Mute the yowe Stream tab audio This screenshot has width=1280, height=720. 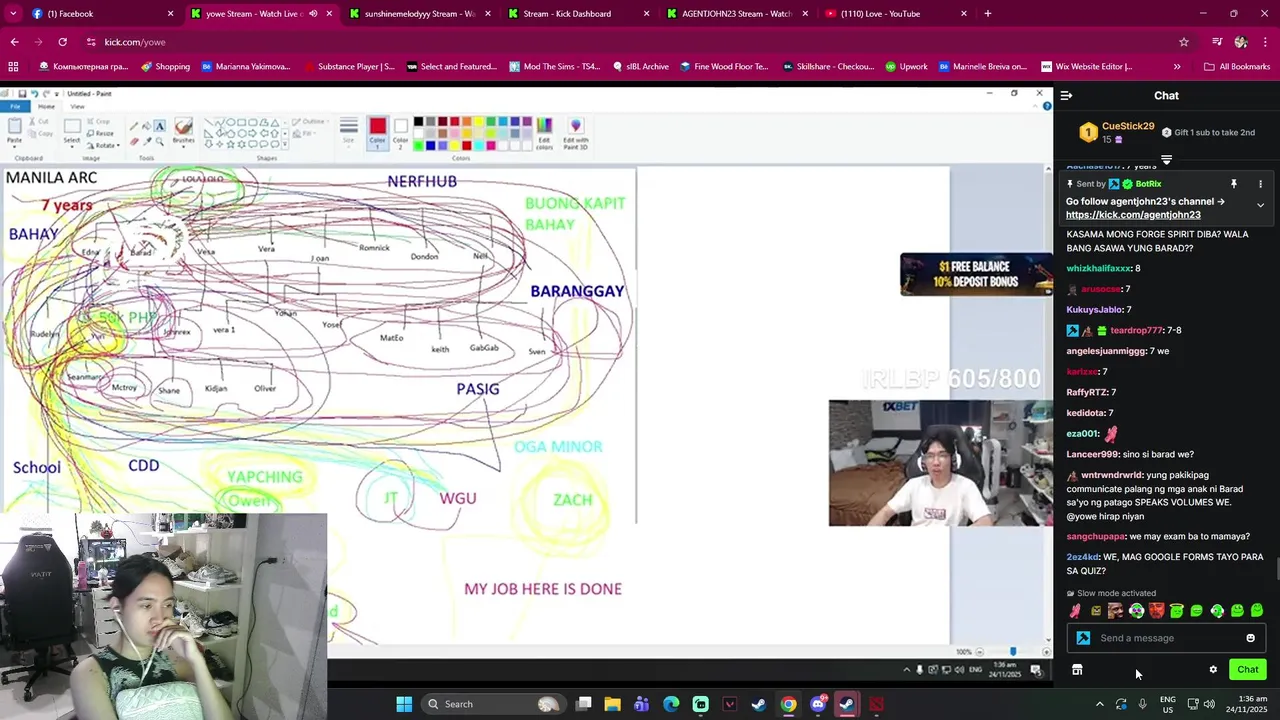click(x=313, y=14)
